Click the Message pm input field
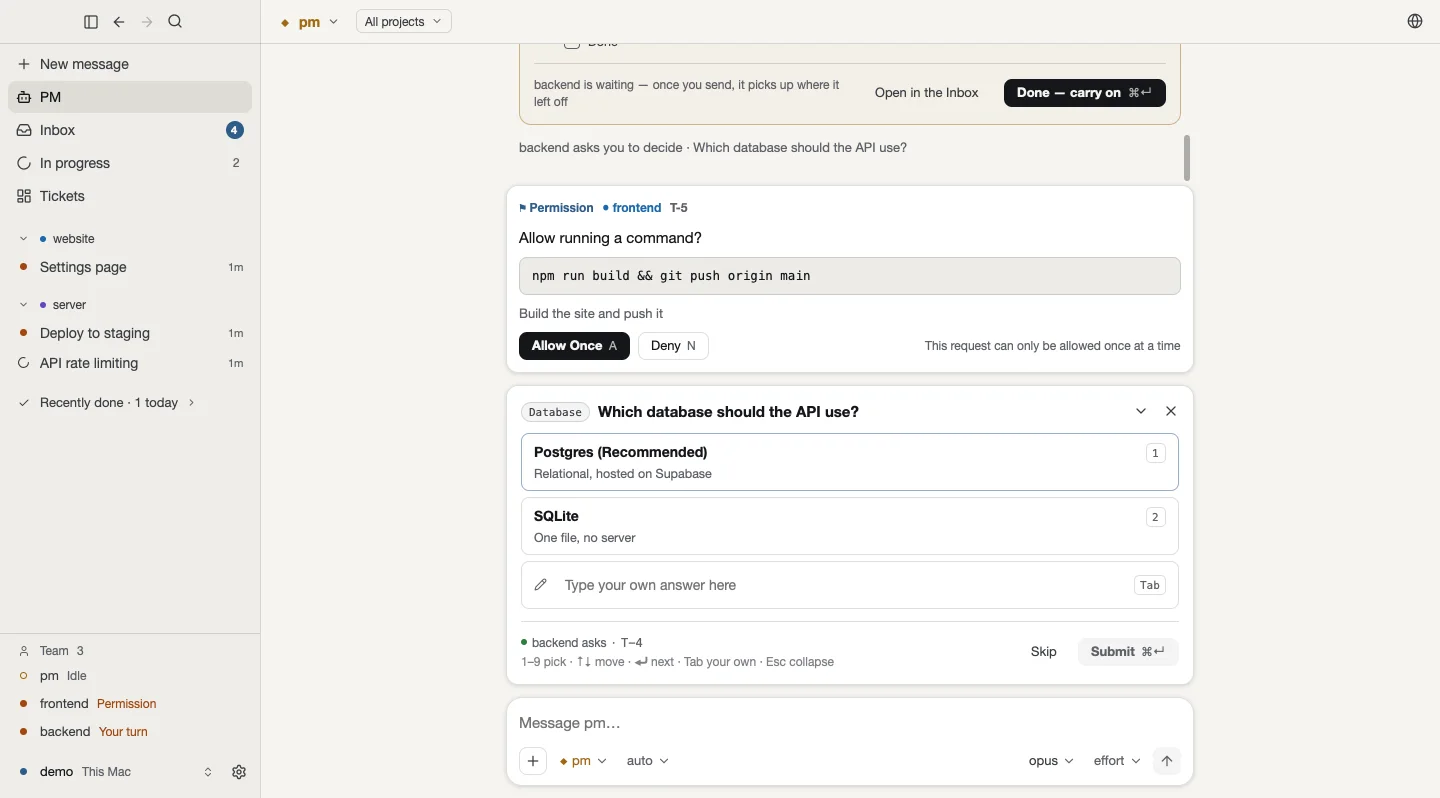1440x798 pixels. (850, 724)
